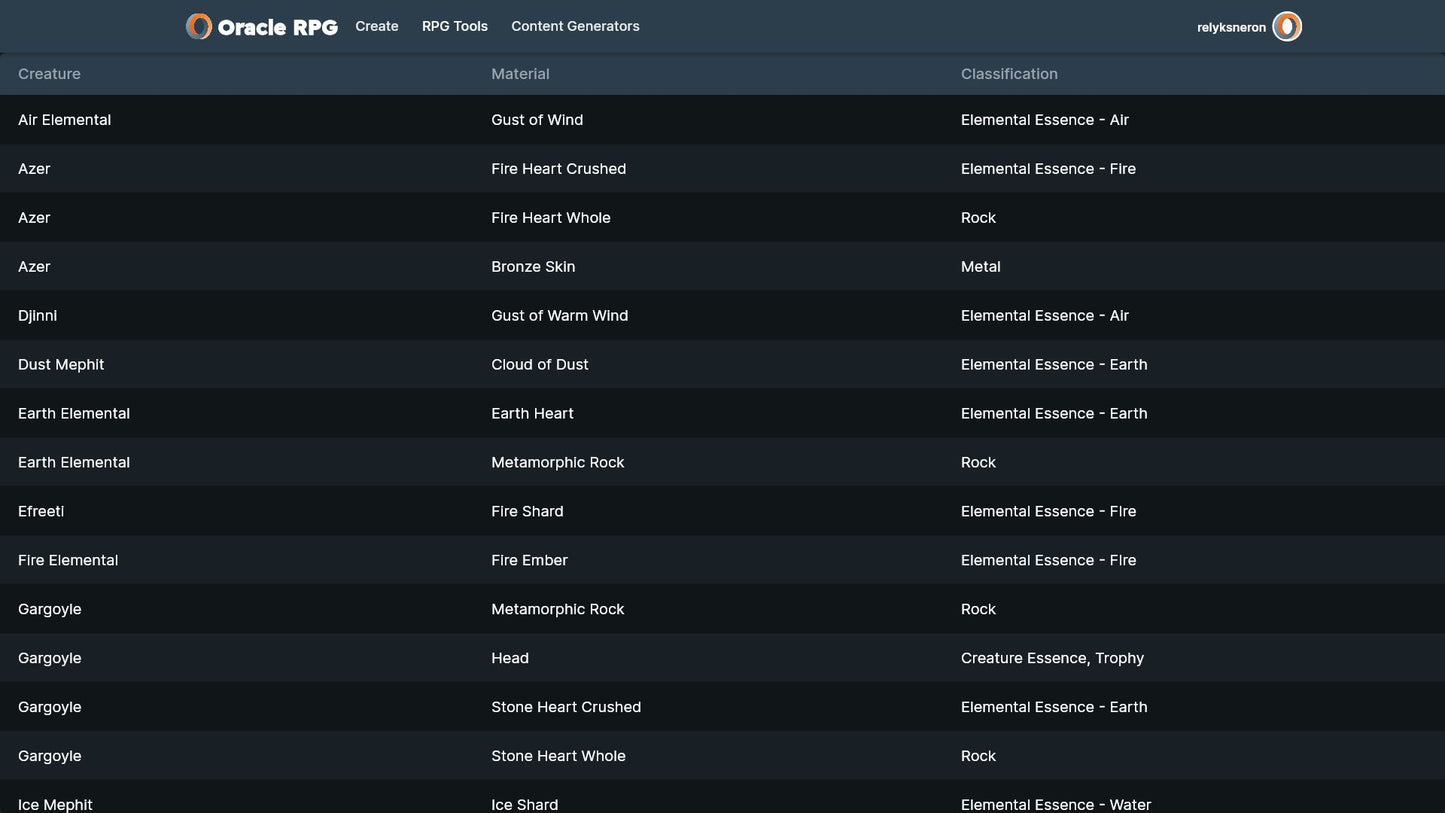Click the Oracle RPG title text
Image resolution: width=1445 pixels, height=813 pixels.
pyautogui.click(x=277, y=28)
